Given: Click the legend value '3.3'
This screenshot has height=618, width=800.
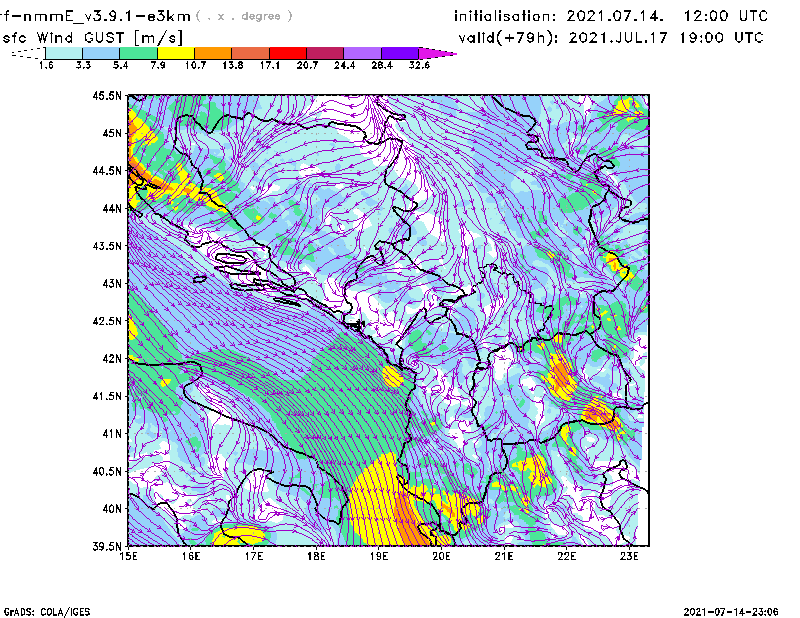Looking at the screenshot, I should click(83, 65).
